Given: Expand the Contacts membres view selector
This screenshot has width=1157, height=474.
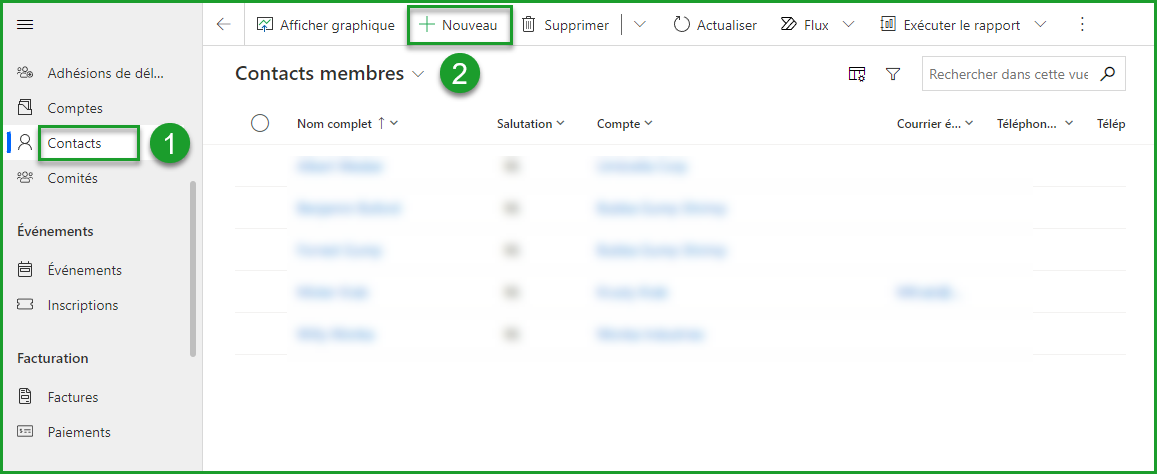Looking at the screenshot, I should tap(418, 74).
